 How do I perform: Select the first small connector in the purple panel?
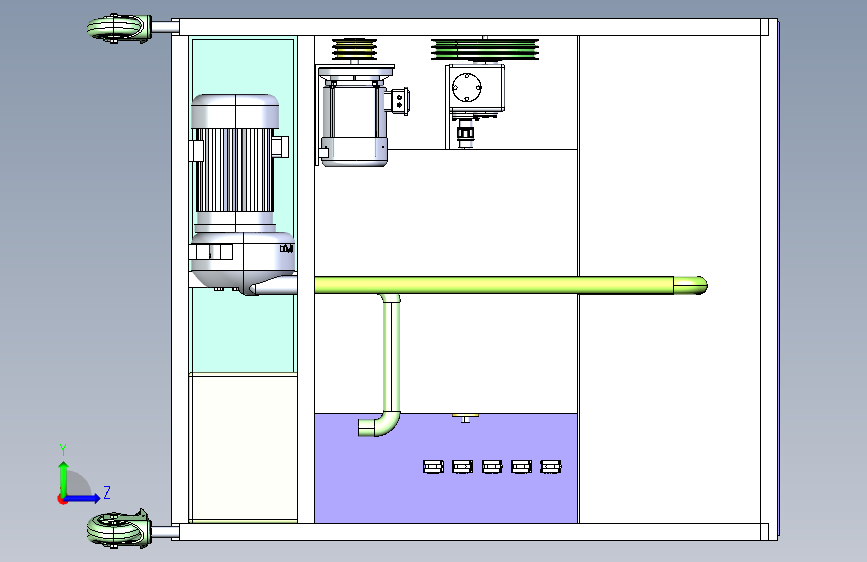(433, 467)
